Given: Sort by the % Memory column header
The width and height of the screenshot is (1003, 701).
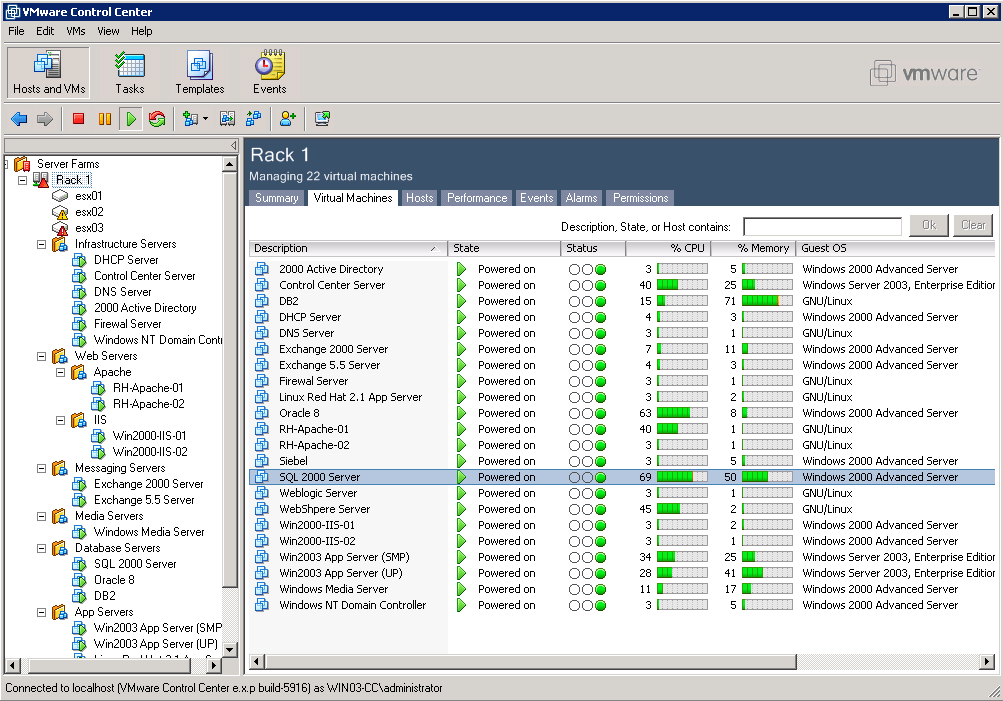Looking at the screenshot, I should pos(753,248).
